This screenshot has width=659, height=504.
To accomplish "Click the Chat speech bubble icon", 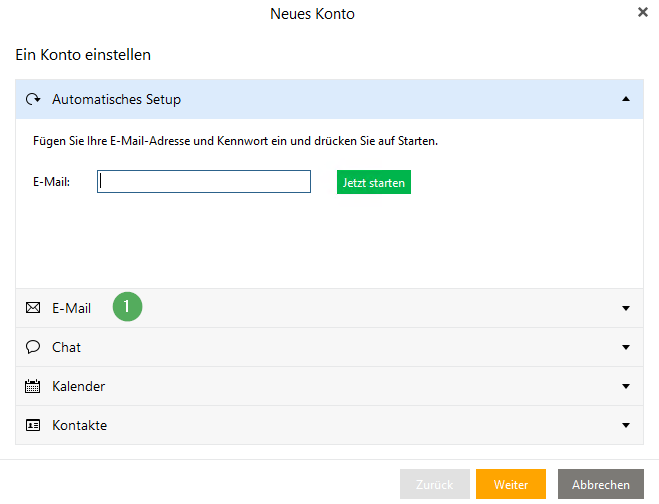I will click(33, 347).
